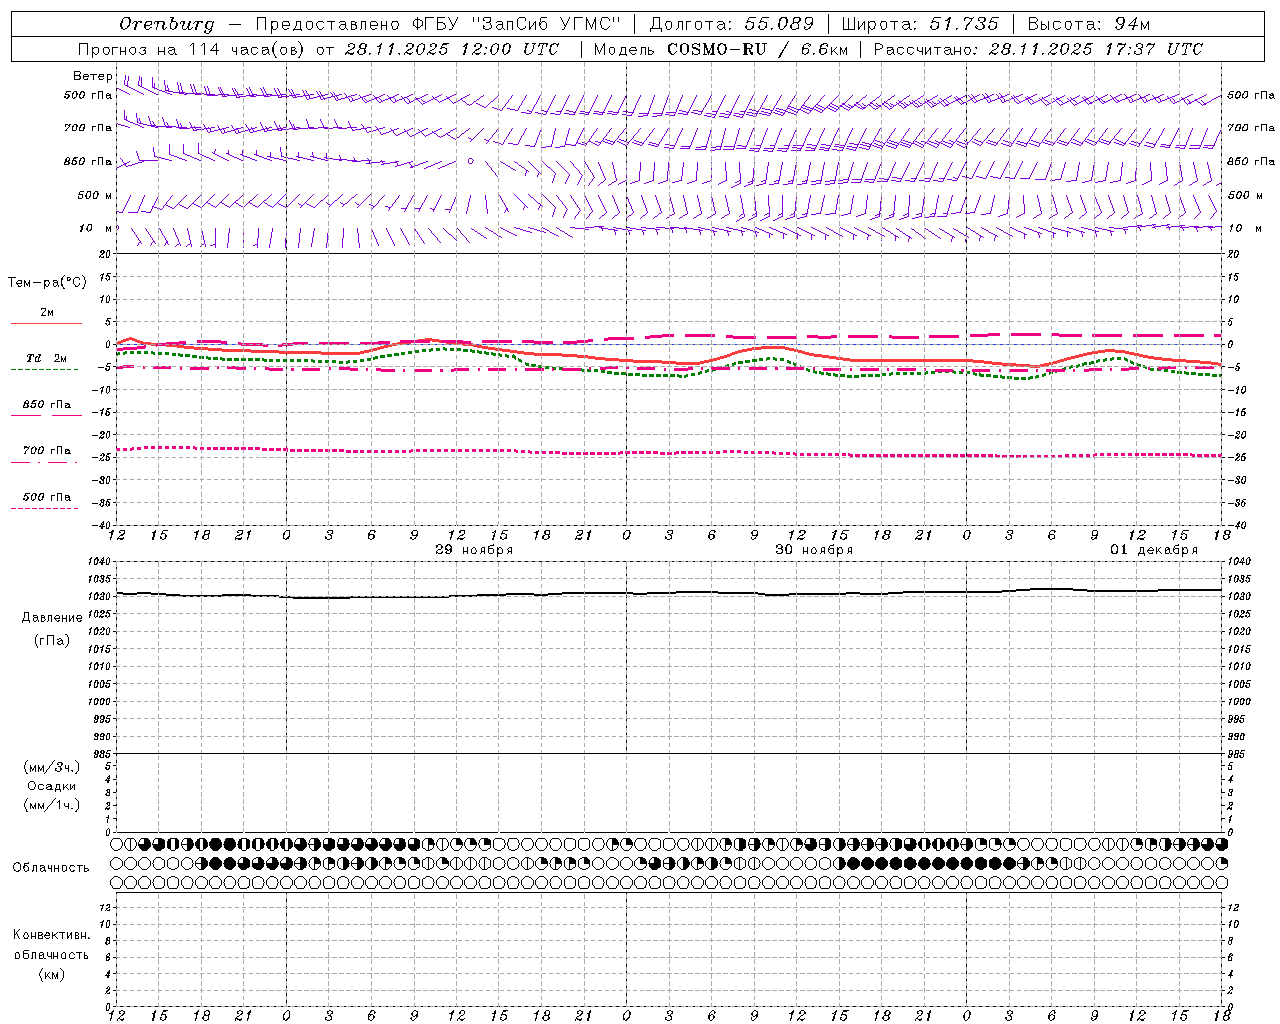Screen dimensions: 1280x1024
Task: Click the dashed line below the '500 гПа' temperature legend label
Action: click(44, 508)
